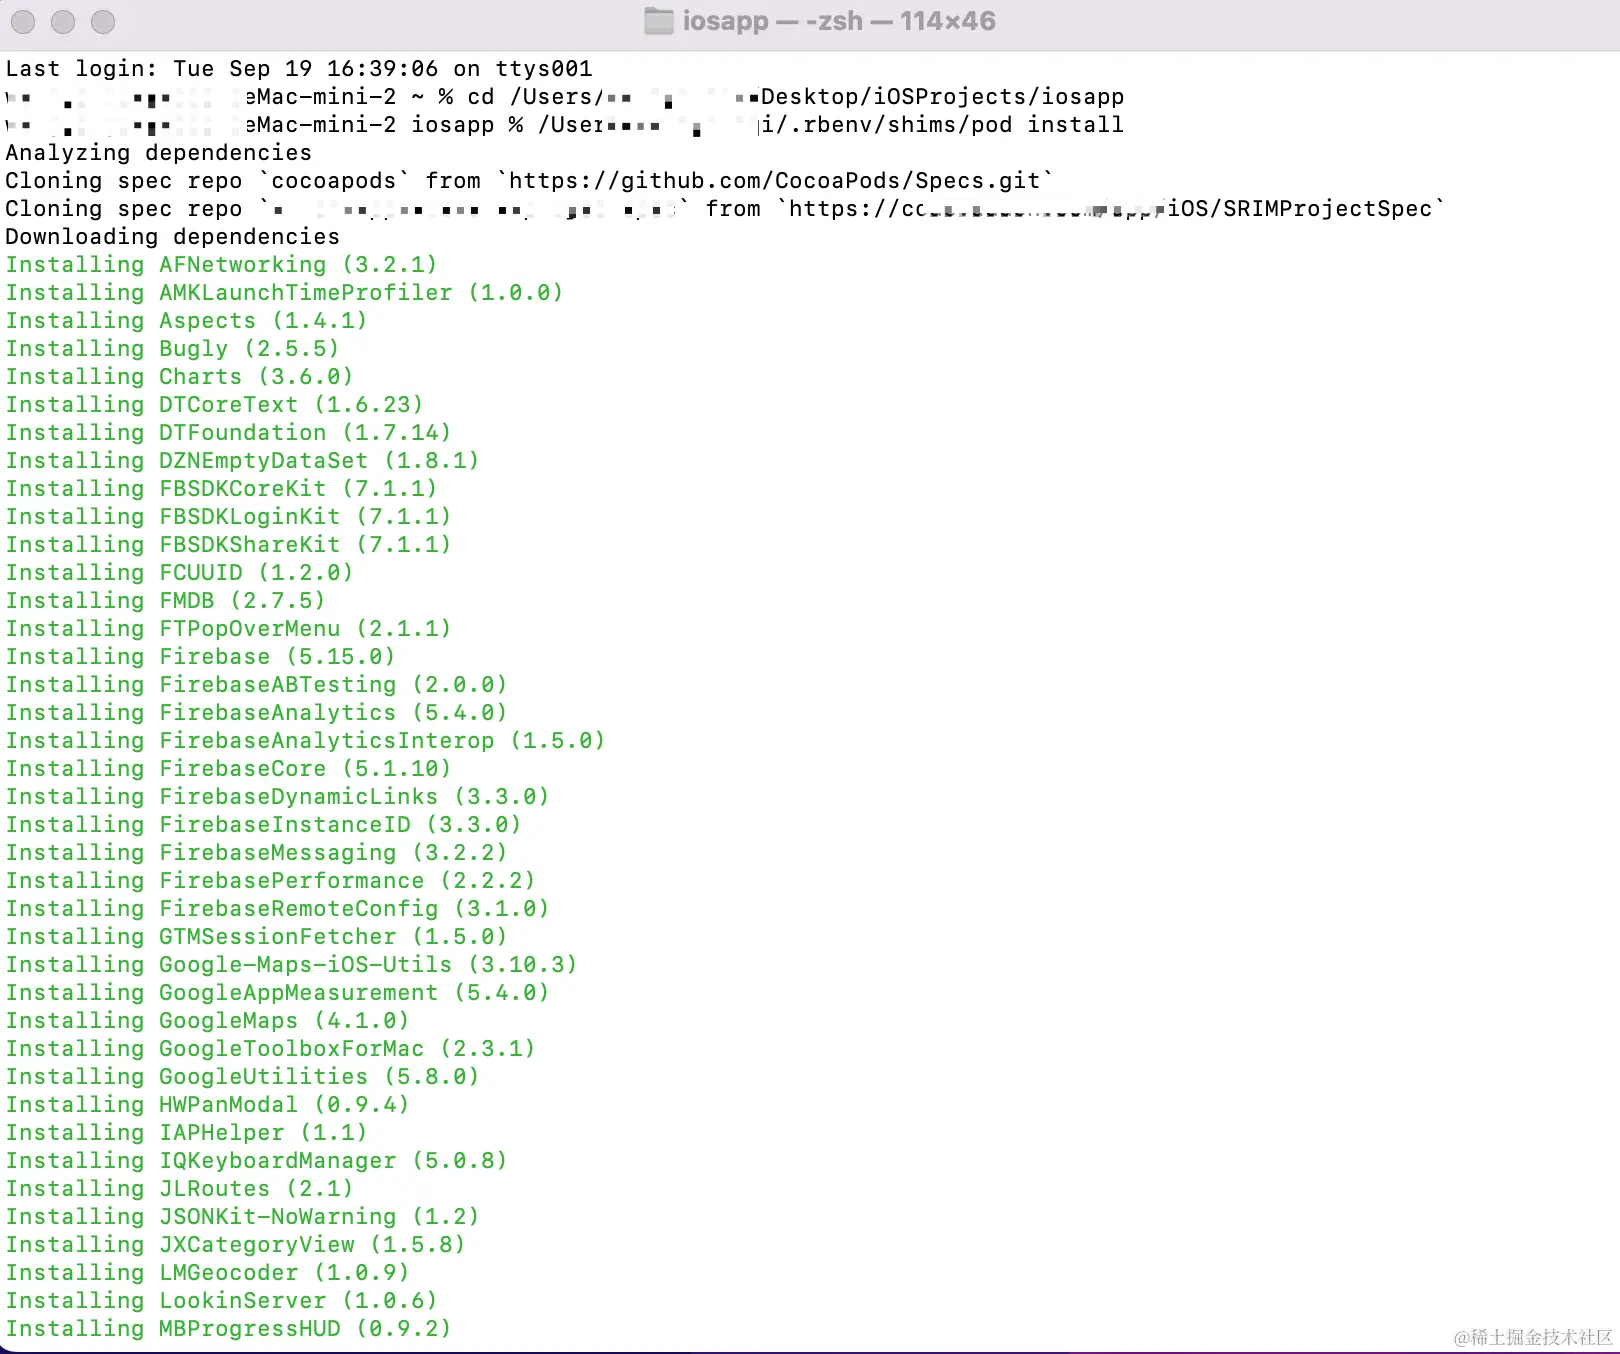Click 'Installing LMGeocoder (1.0.9)' line
The width and height of the screenshot is (1620, 1354).
(x=208, y=1273)
